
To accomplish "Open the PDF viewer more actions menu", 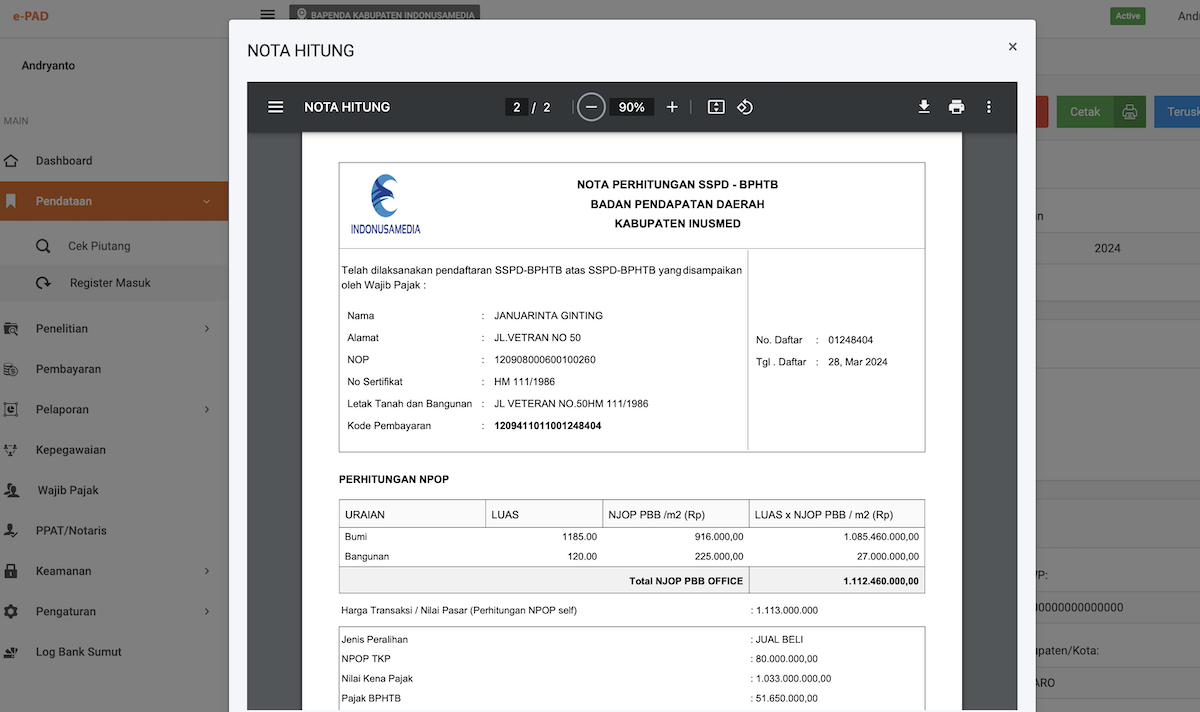I will 989,107.
